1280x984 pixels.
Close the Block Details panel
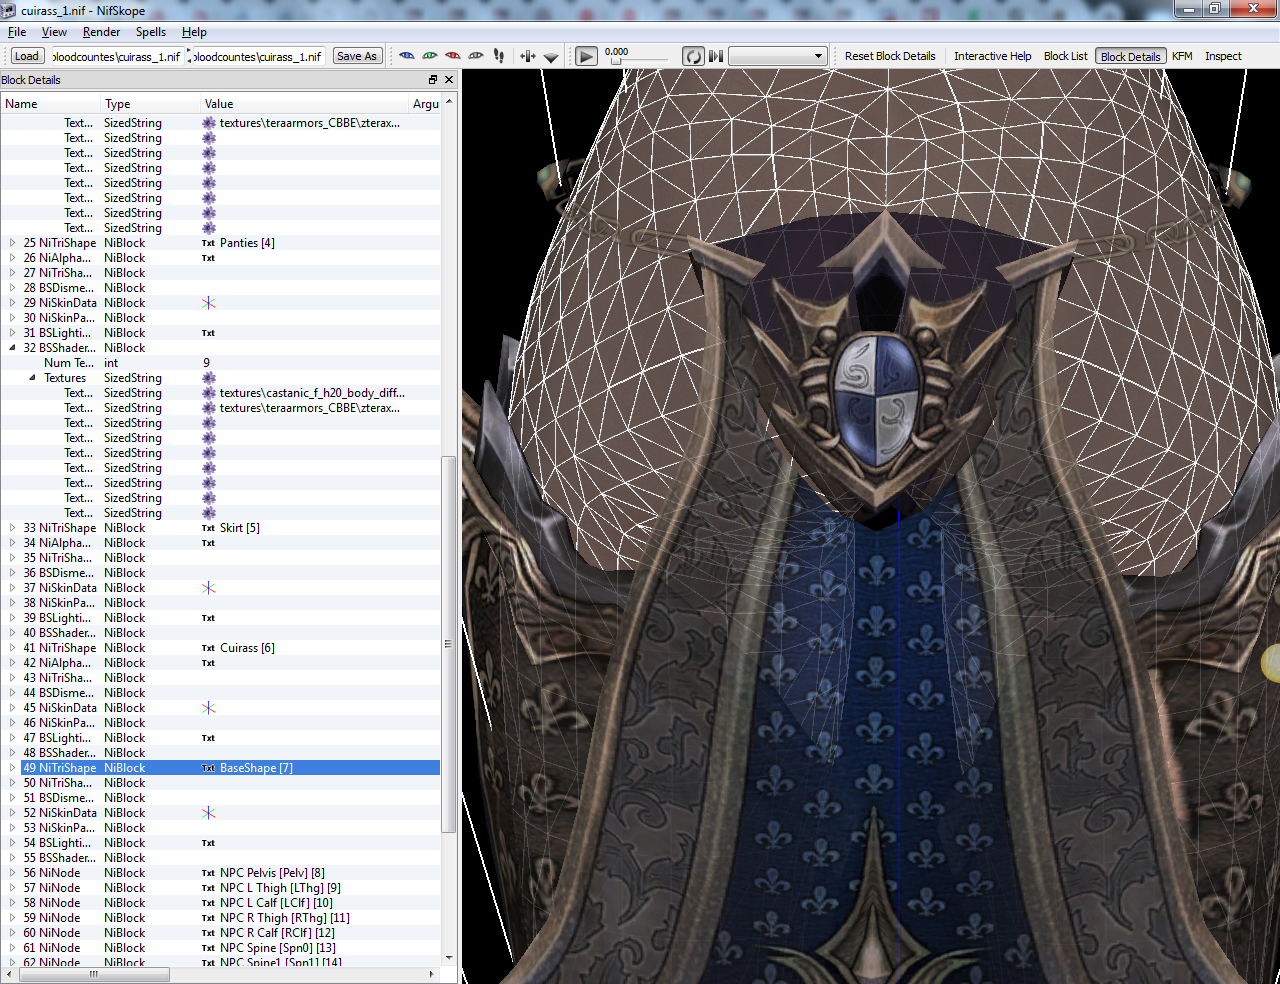(449, 80)
